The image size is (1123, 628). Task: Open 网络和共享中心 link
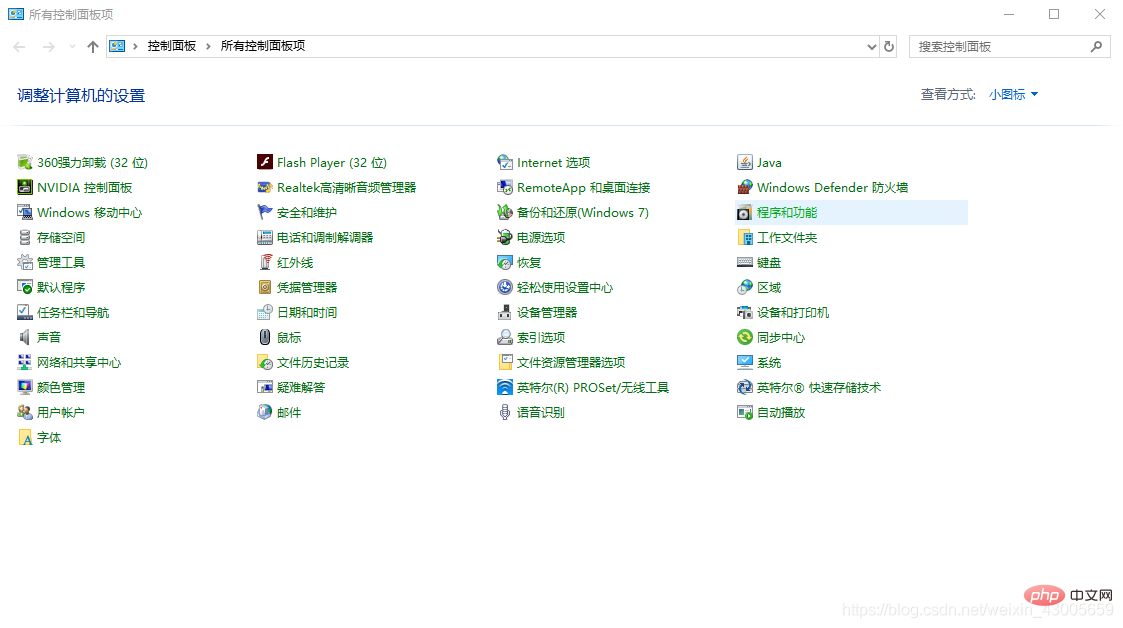pos(79,362)
